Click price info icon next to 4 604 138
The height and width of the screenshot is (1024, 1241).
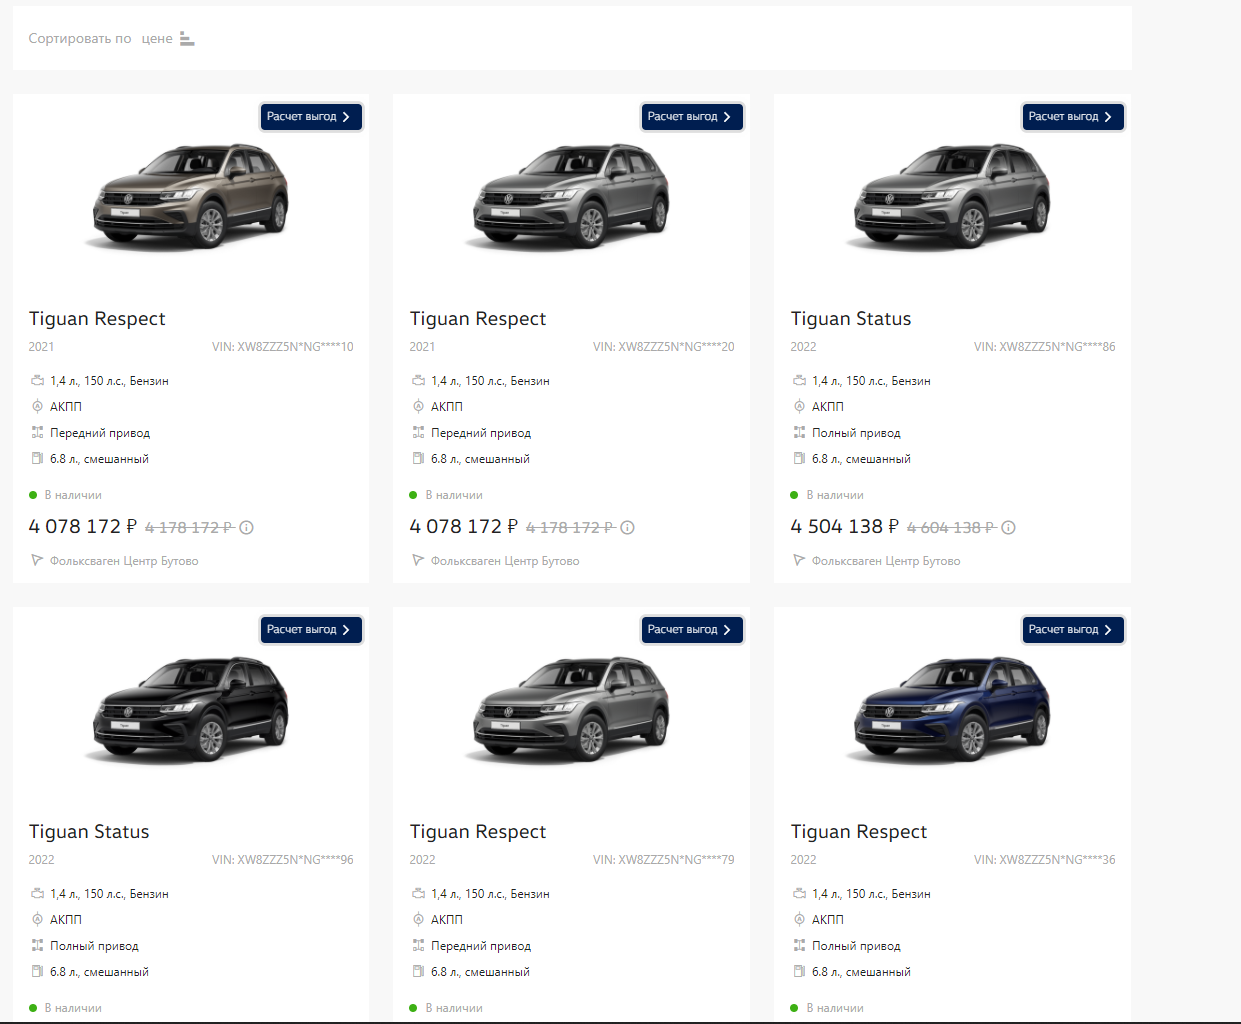[x=1008, y=528]
